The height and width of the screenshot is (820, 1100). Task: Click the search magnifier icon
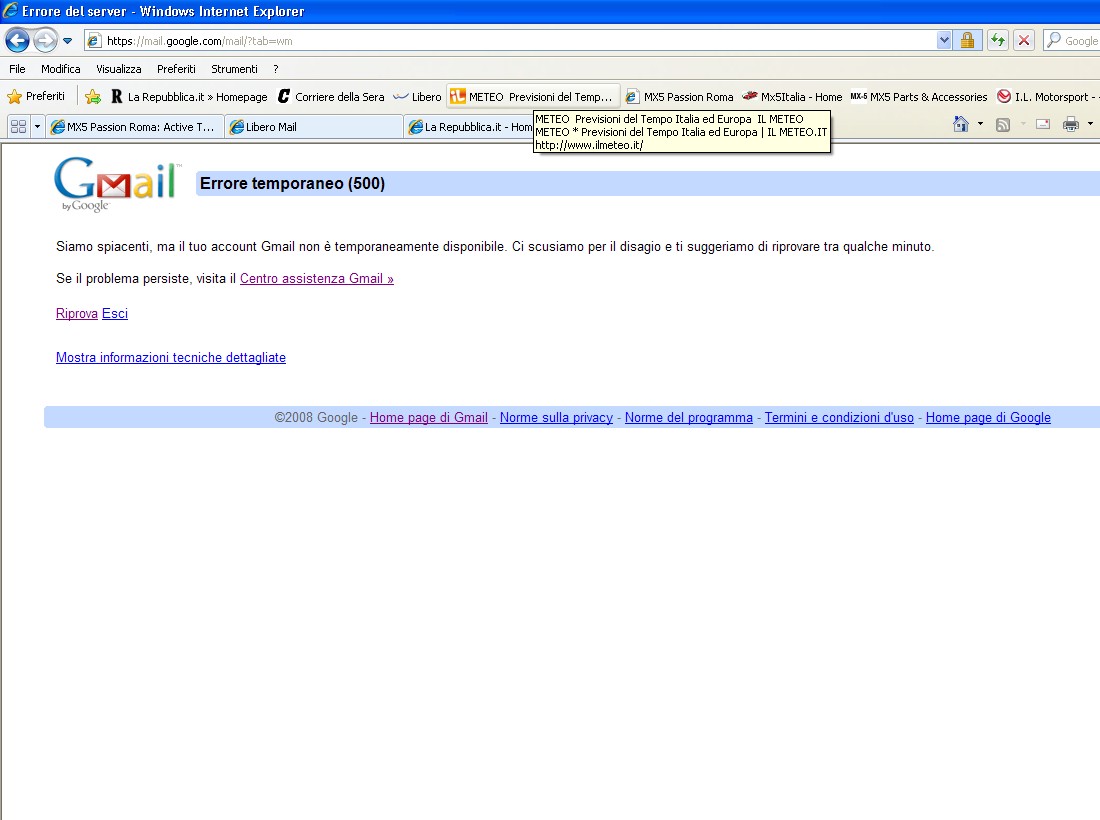tap(1054, 40)
